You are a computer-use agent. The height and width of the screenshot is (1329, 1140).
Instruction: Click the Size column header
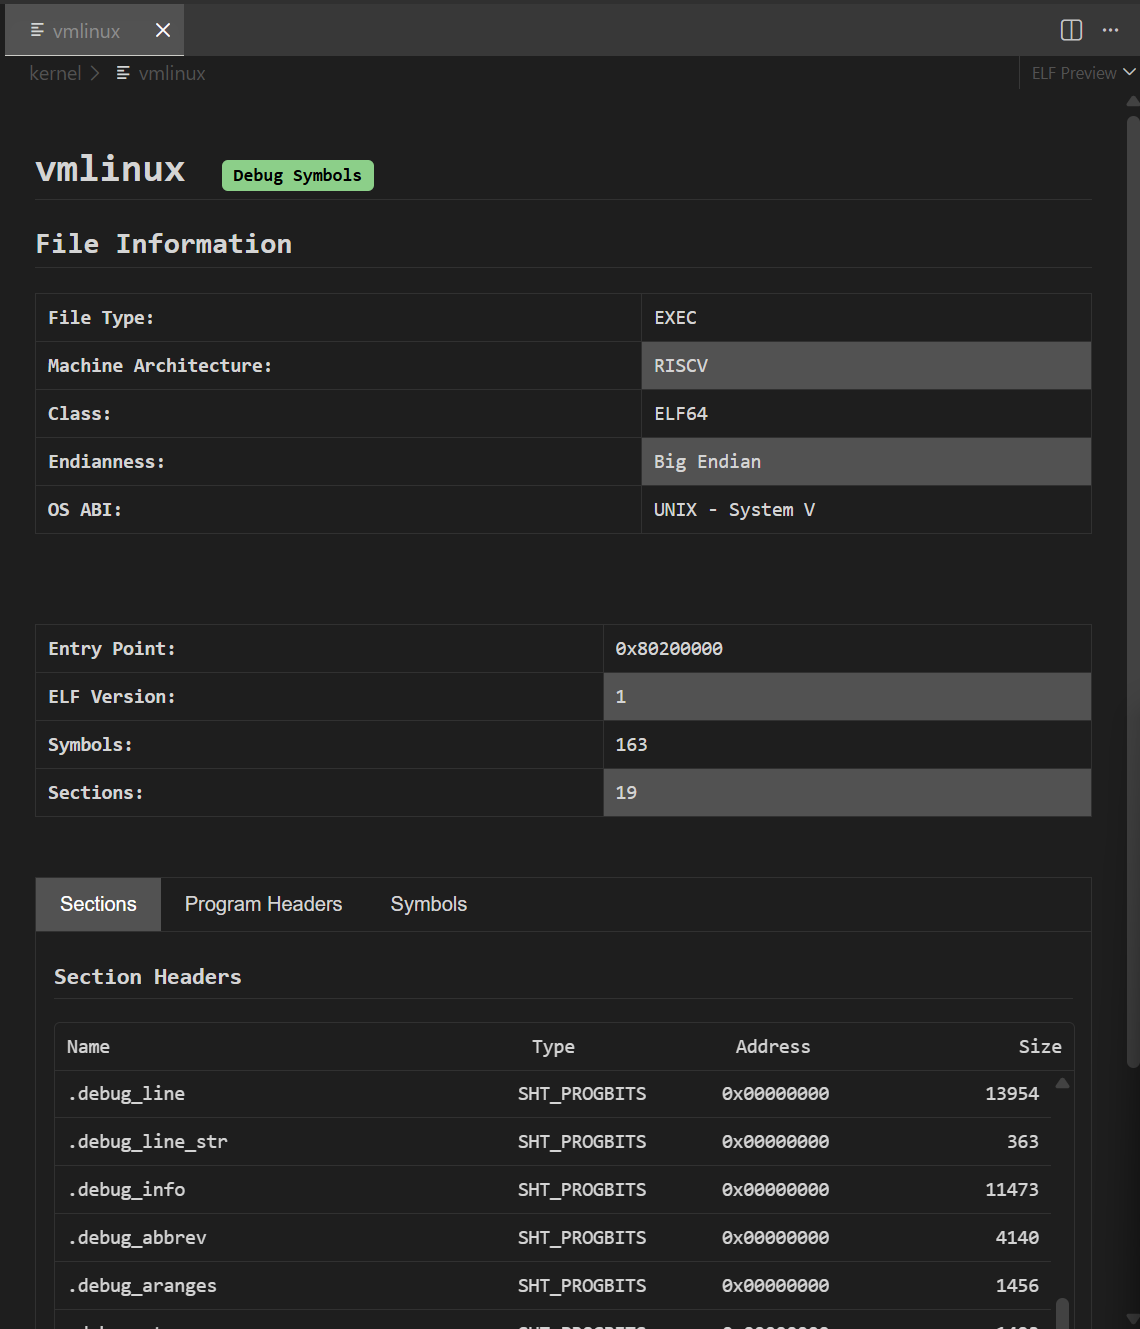tap(1040, 1047)
